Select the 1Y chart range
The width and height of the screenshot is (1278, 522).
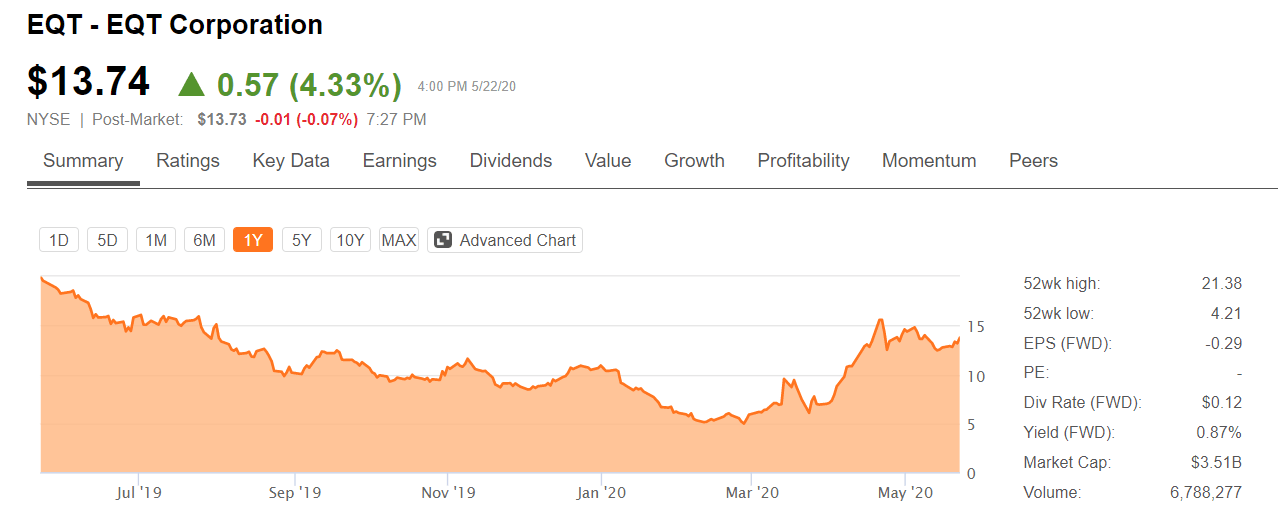[253, 240]
